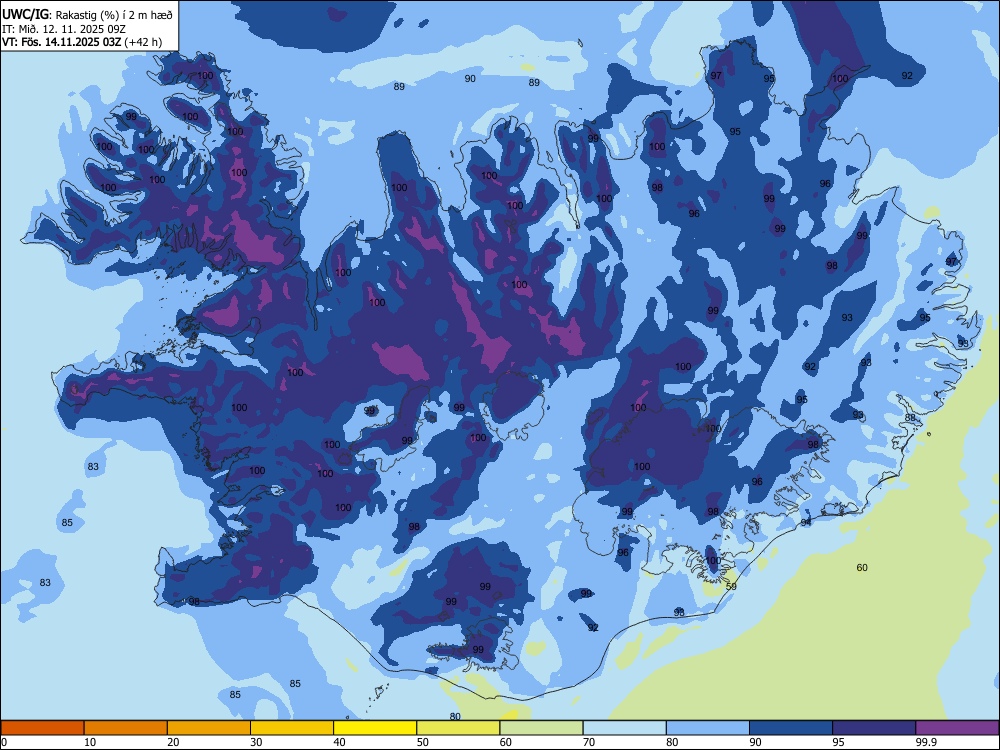Click the bright yellow 40–50 legend swatch
Screen dimensions: 1000x750
point(375,728)
